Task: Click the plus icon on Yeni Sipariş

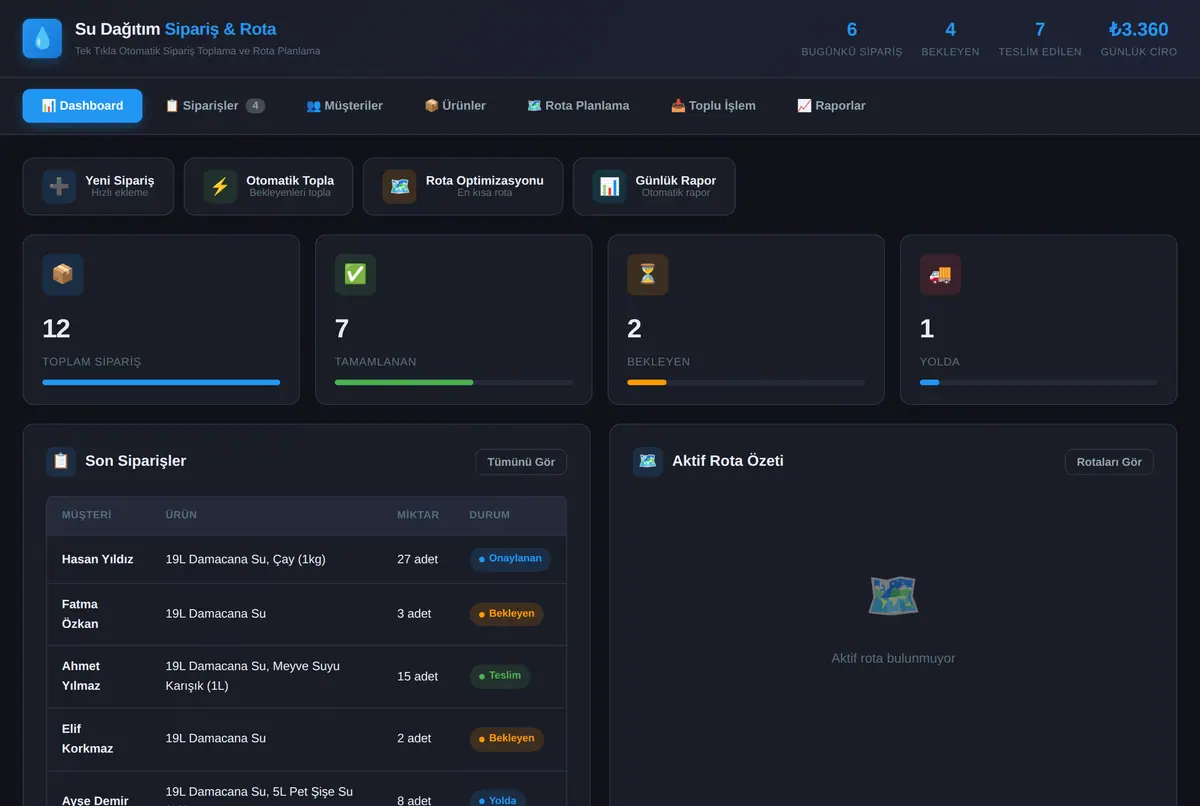Action: (59, 186)
